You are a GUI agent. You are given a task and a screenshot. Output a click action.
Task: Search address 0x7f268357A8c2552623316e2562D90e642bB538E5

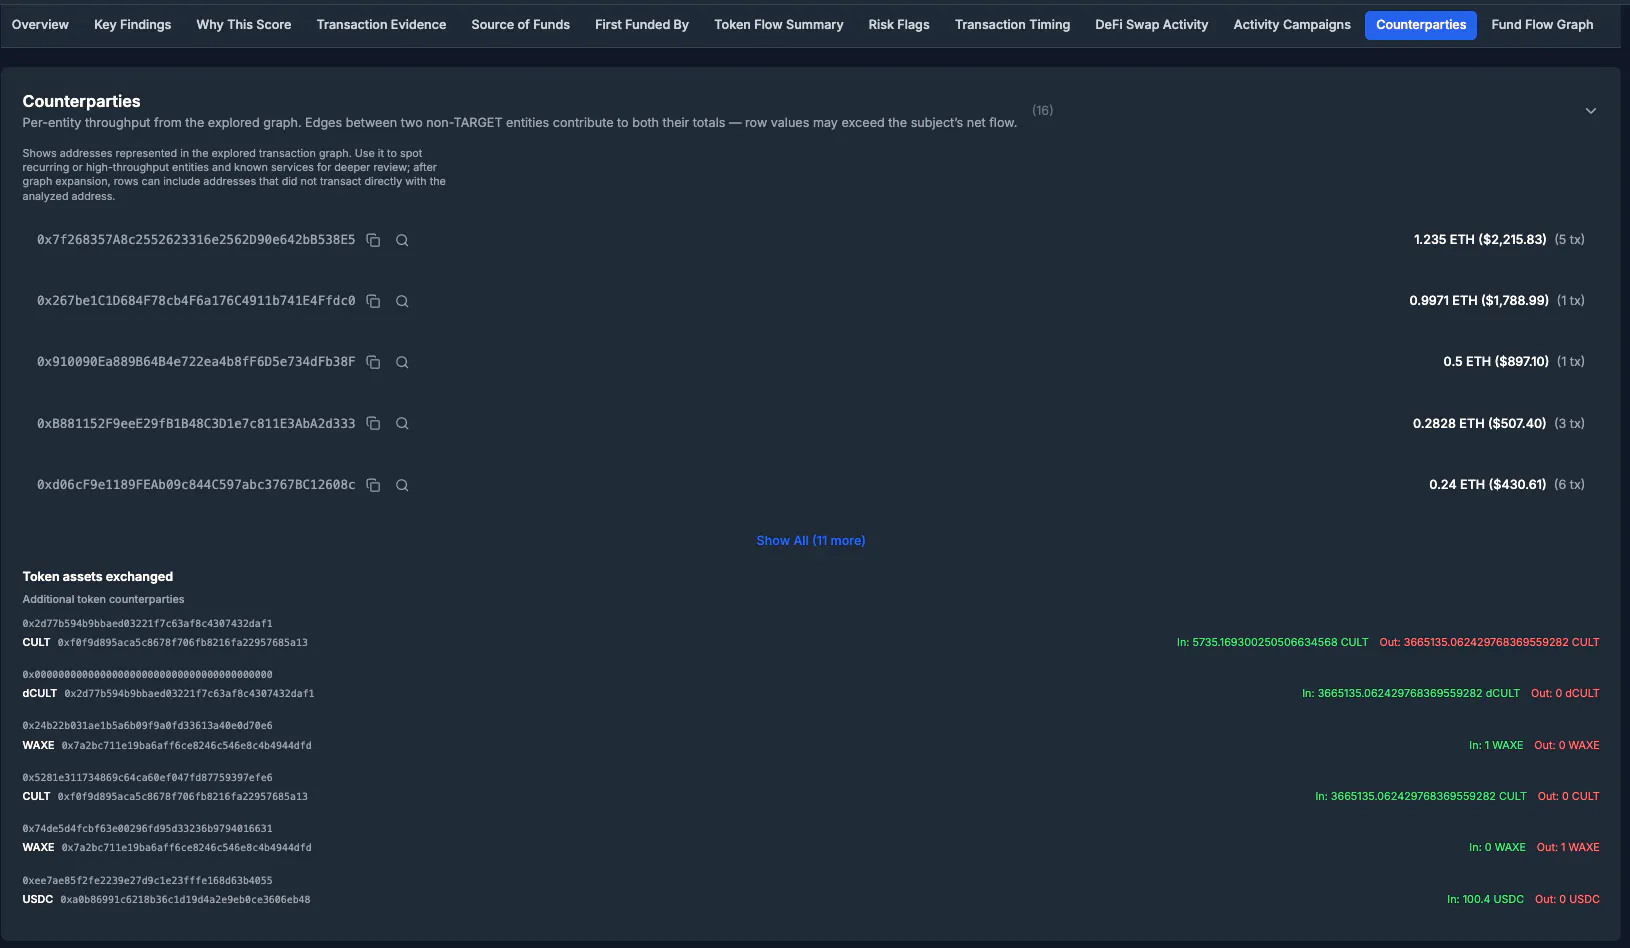(402, 240)
